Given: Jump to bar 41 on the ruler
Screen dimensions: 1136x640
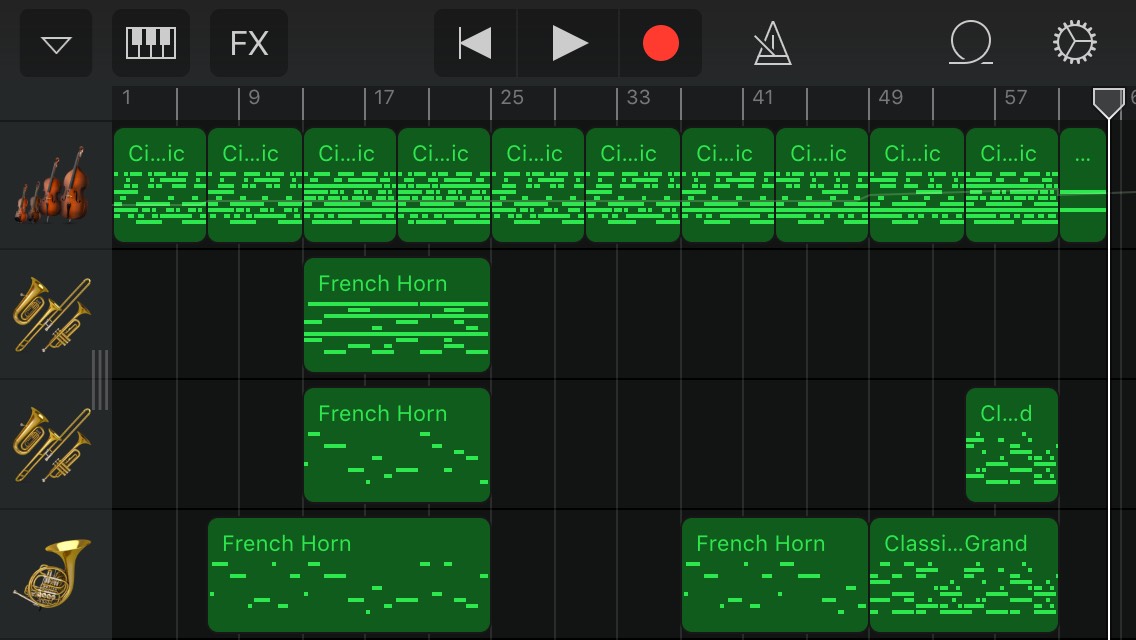Looking at the screenshot, I should [x=763, y=97].
